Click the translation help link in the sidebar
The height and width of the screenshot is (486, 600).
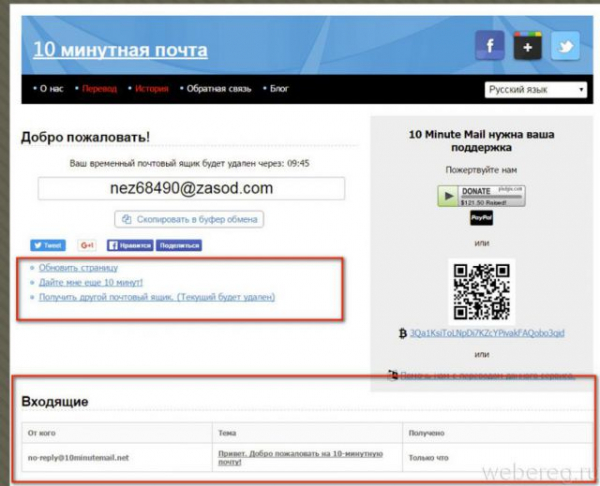coord(487,376)
